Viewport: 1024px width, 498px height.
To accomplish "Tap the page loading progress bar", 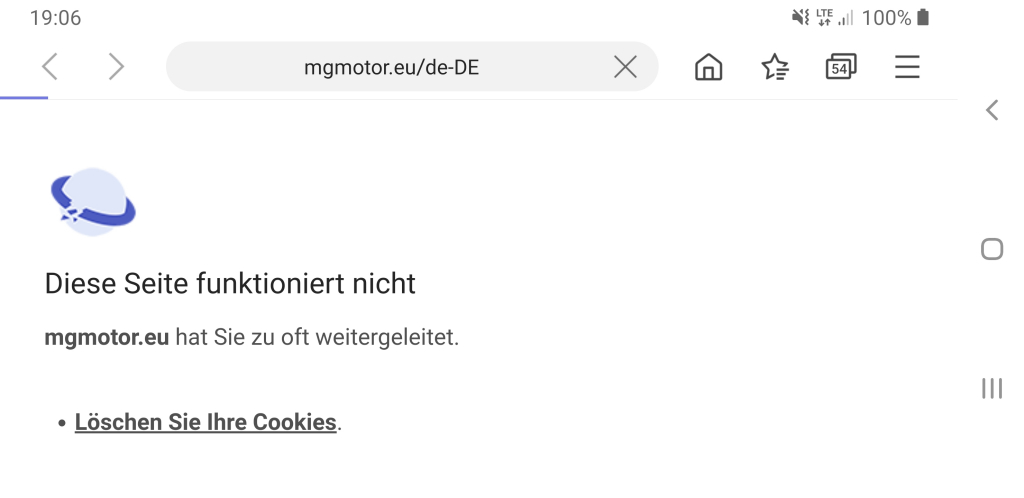I will click(24, 98).
